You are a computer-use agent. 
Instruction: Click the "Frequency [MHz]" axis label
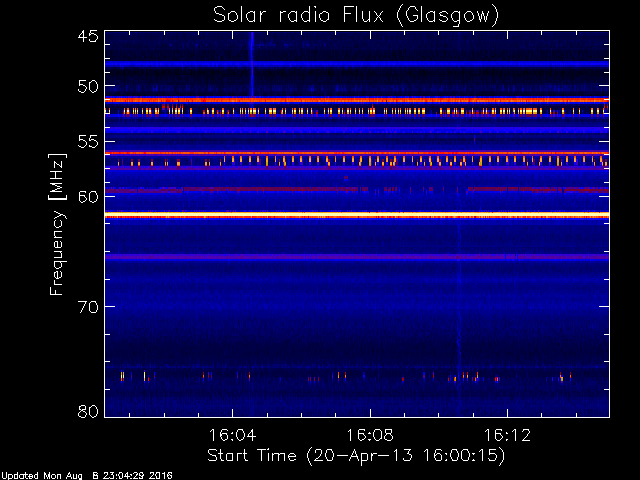coord(57,224)
